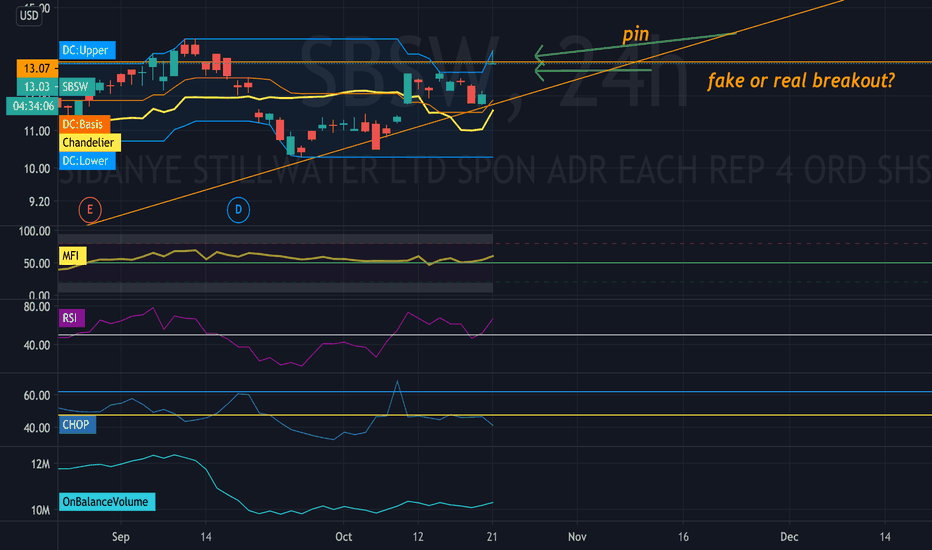Select the DC:Basis indicator label

click(84, 124)
